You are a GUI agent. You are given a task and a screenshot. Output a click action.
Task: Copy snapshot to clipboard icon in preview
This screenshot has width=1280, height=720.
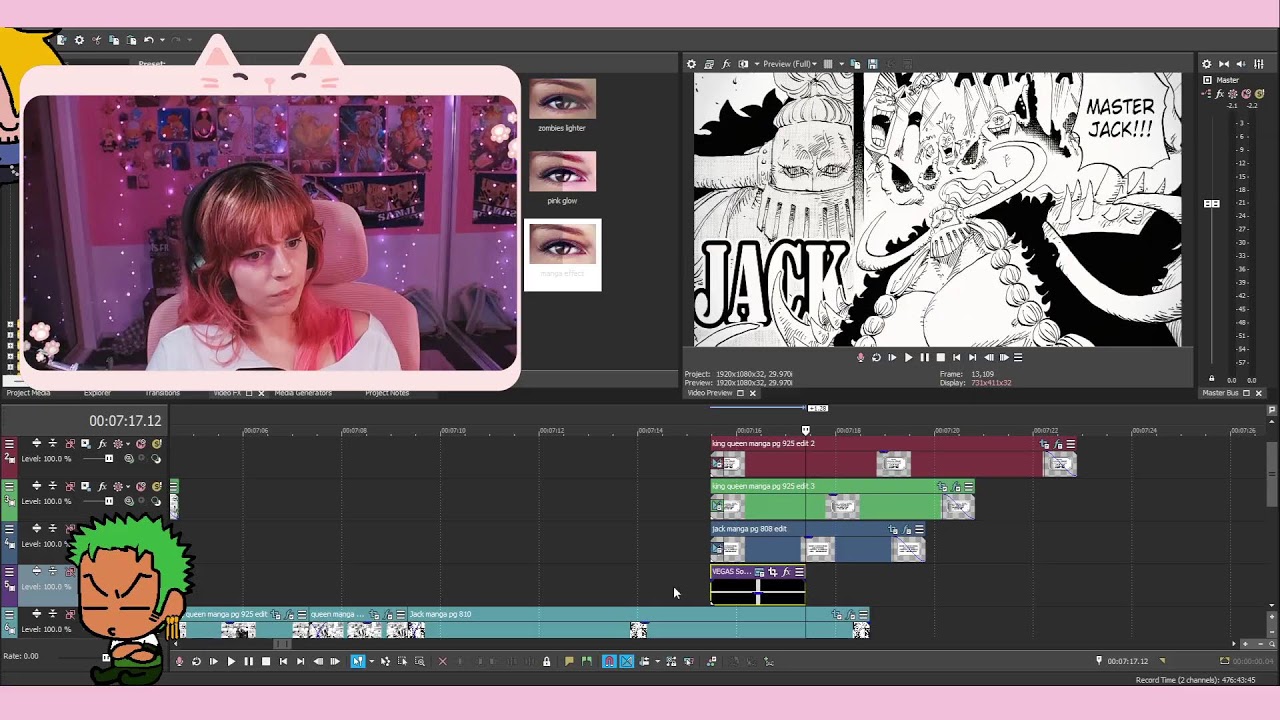point(855,64)
